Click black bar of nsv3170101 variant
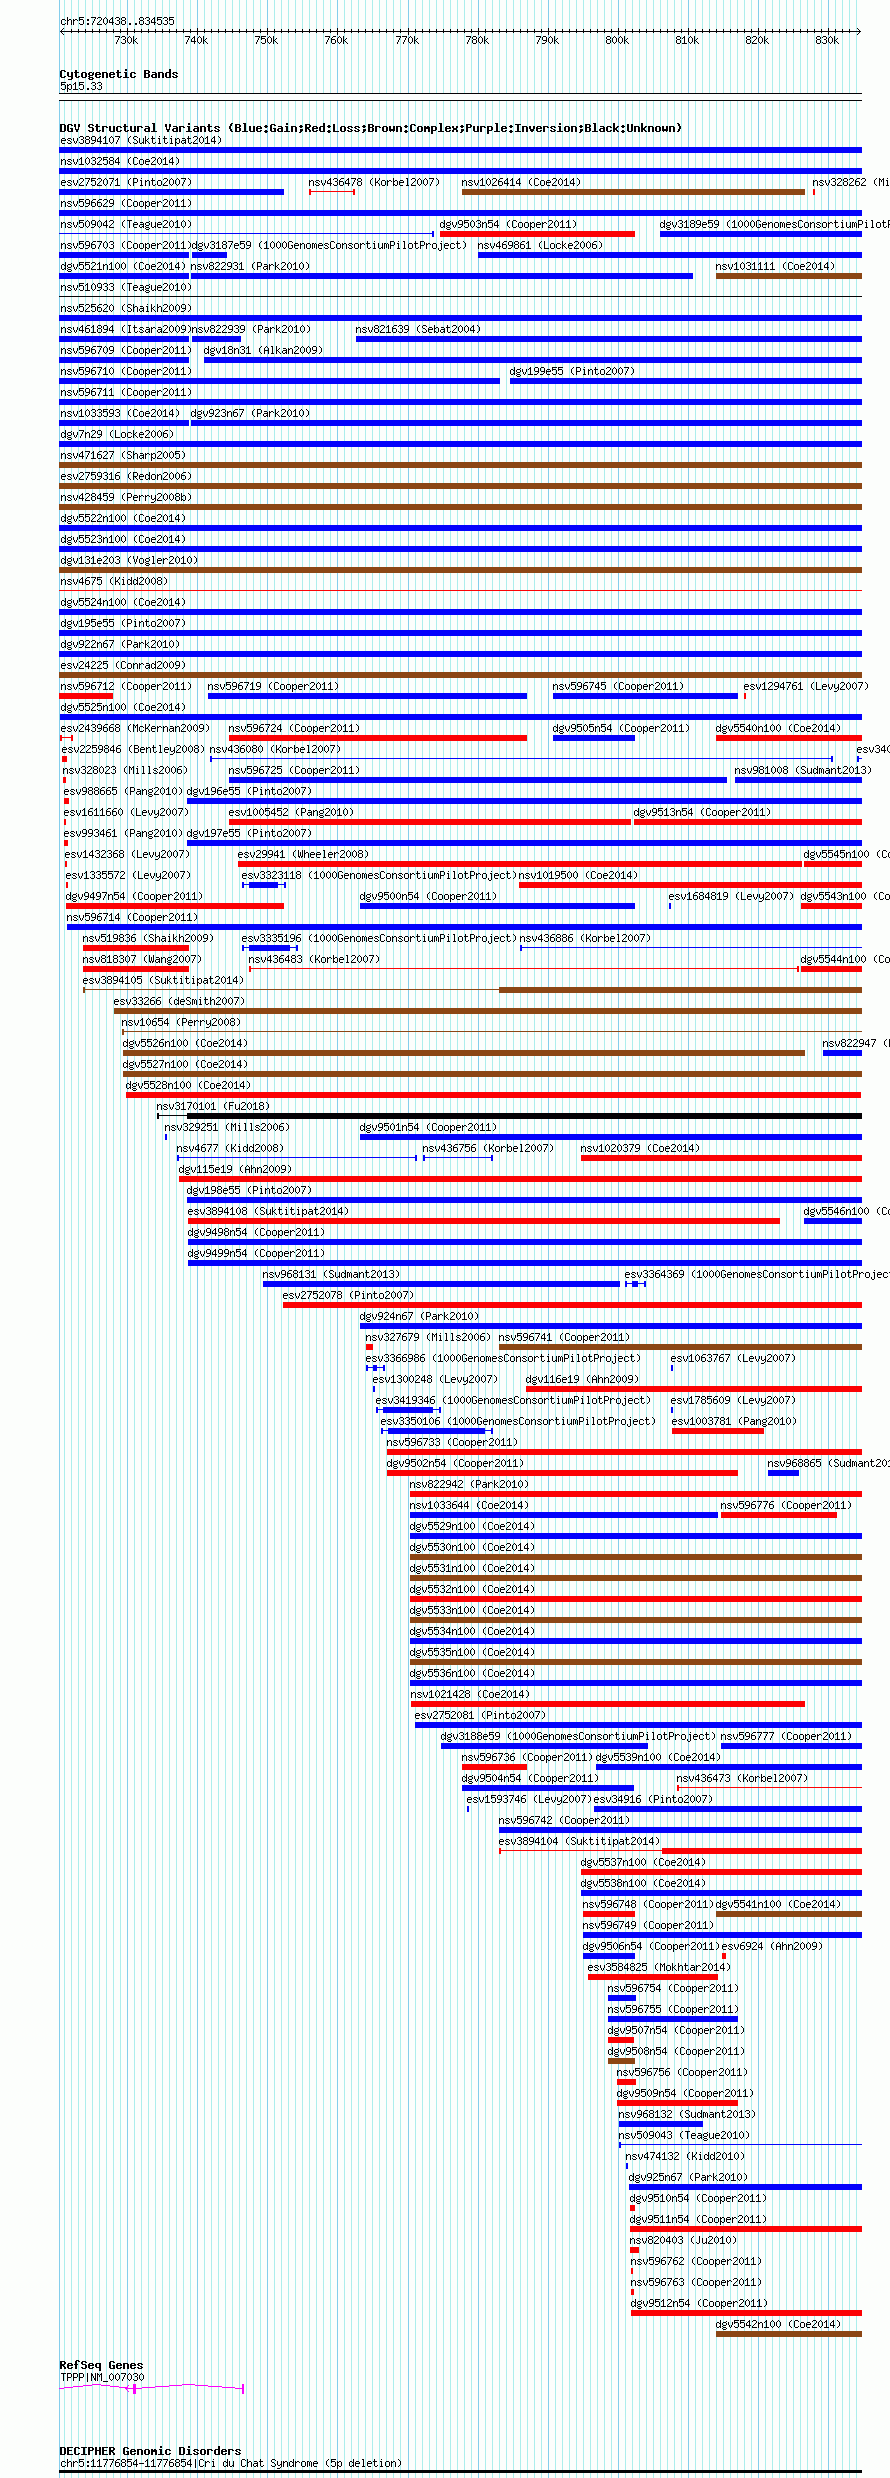The image size is (890, 2478). (524, 1116)
